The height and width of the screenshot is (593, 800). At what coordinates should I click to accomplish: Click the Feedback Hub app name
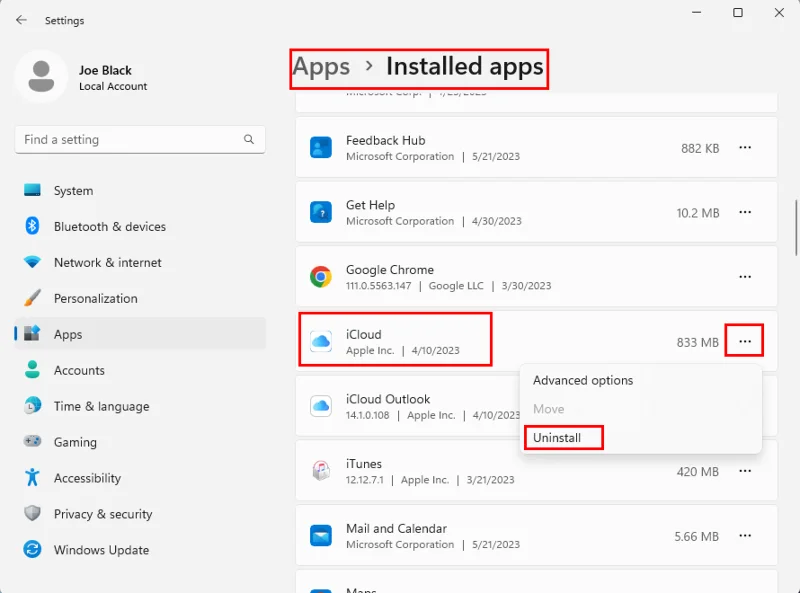386,140
